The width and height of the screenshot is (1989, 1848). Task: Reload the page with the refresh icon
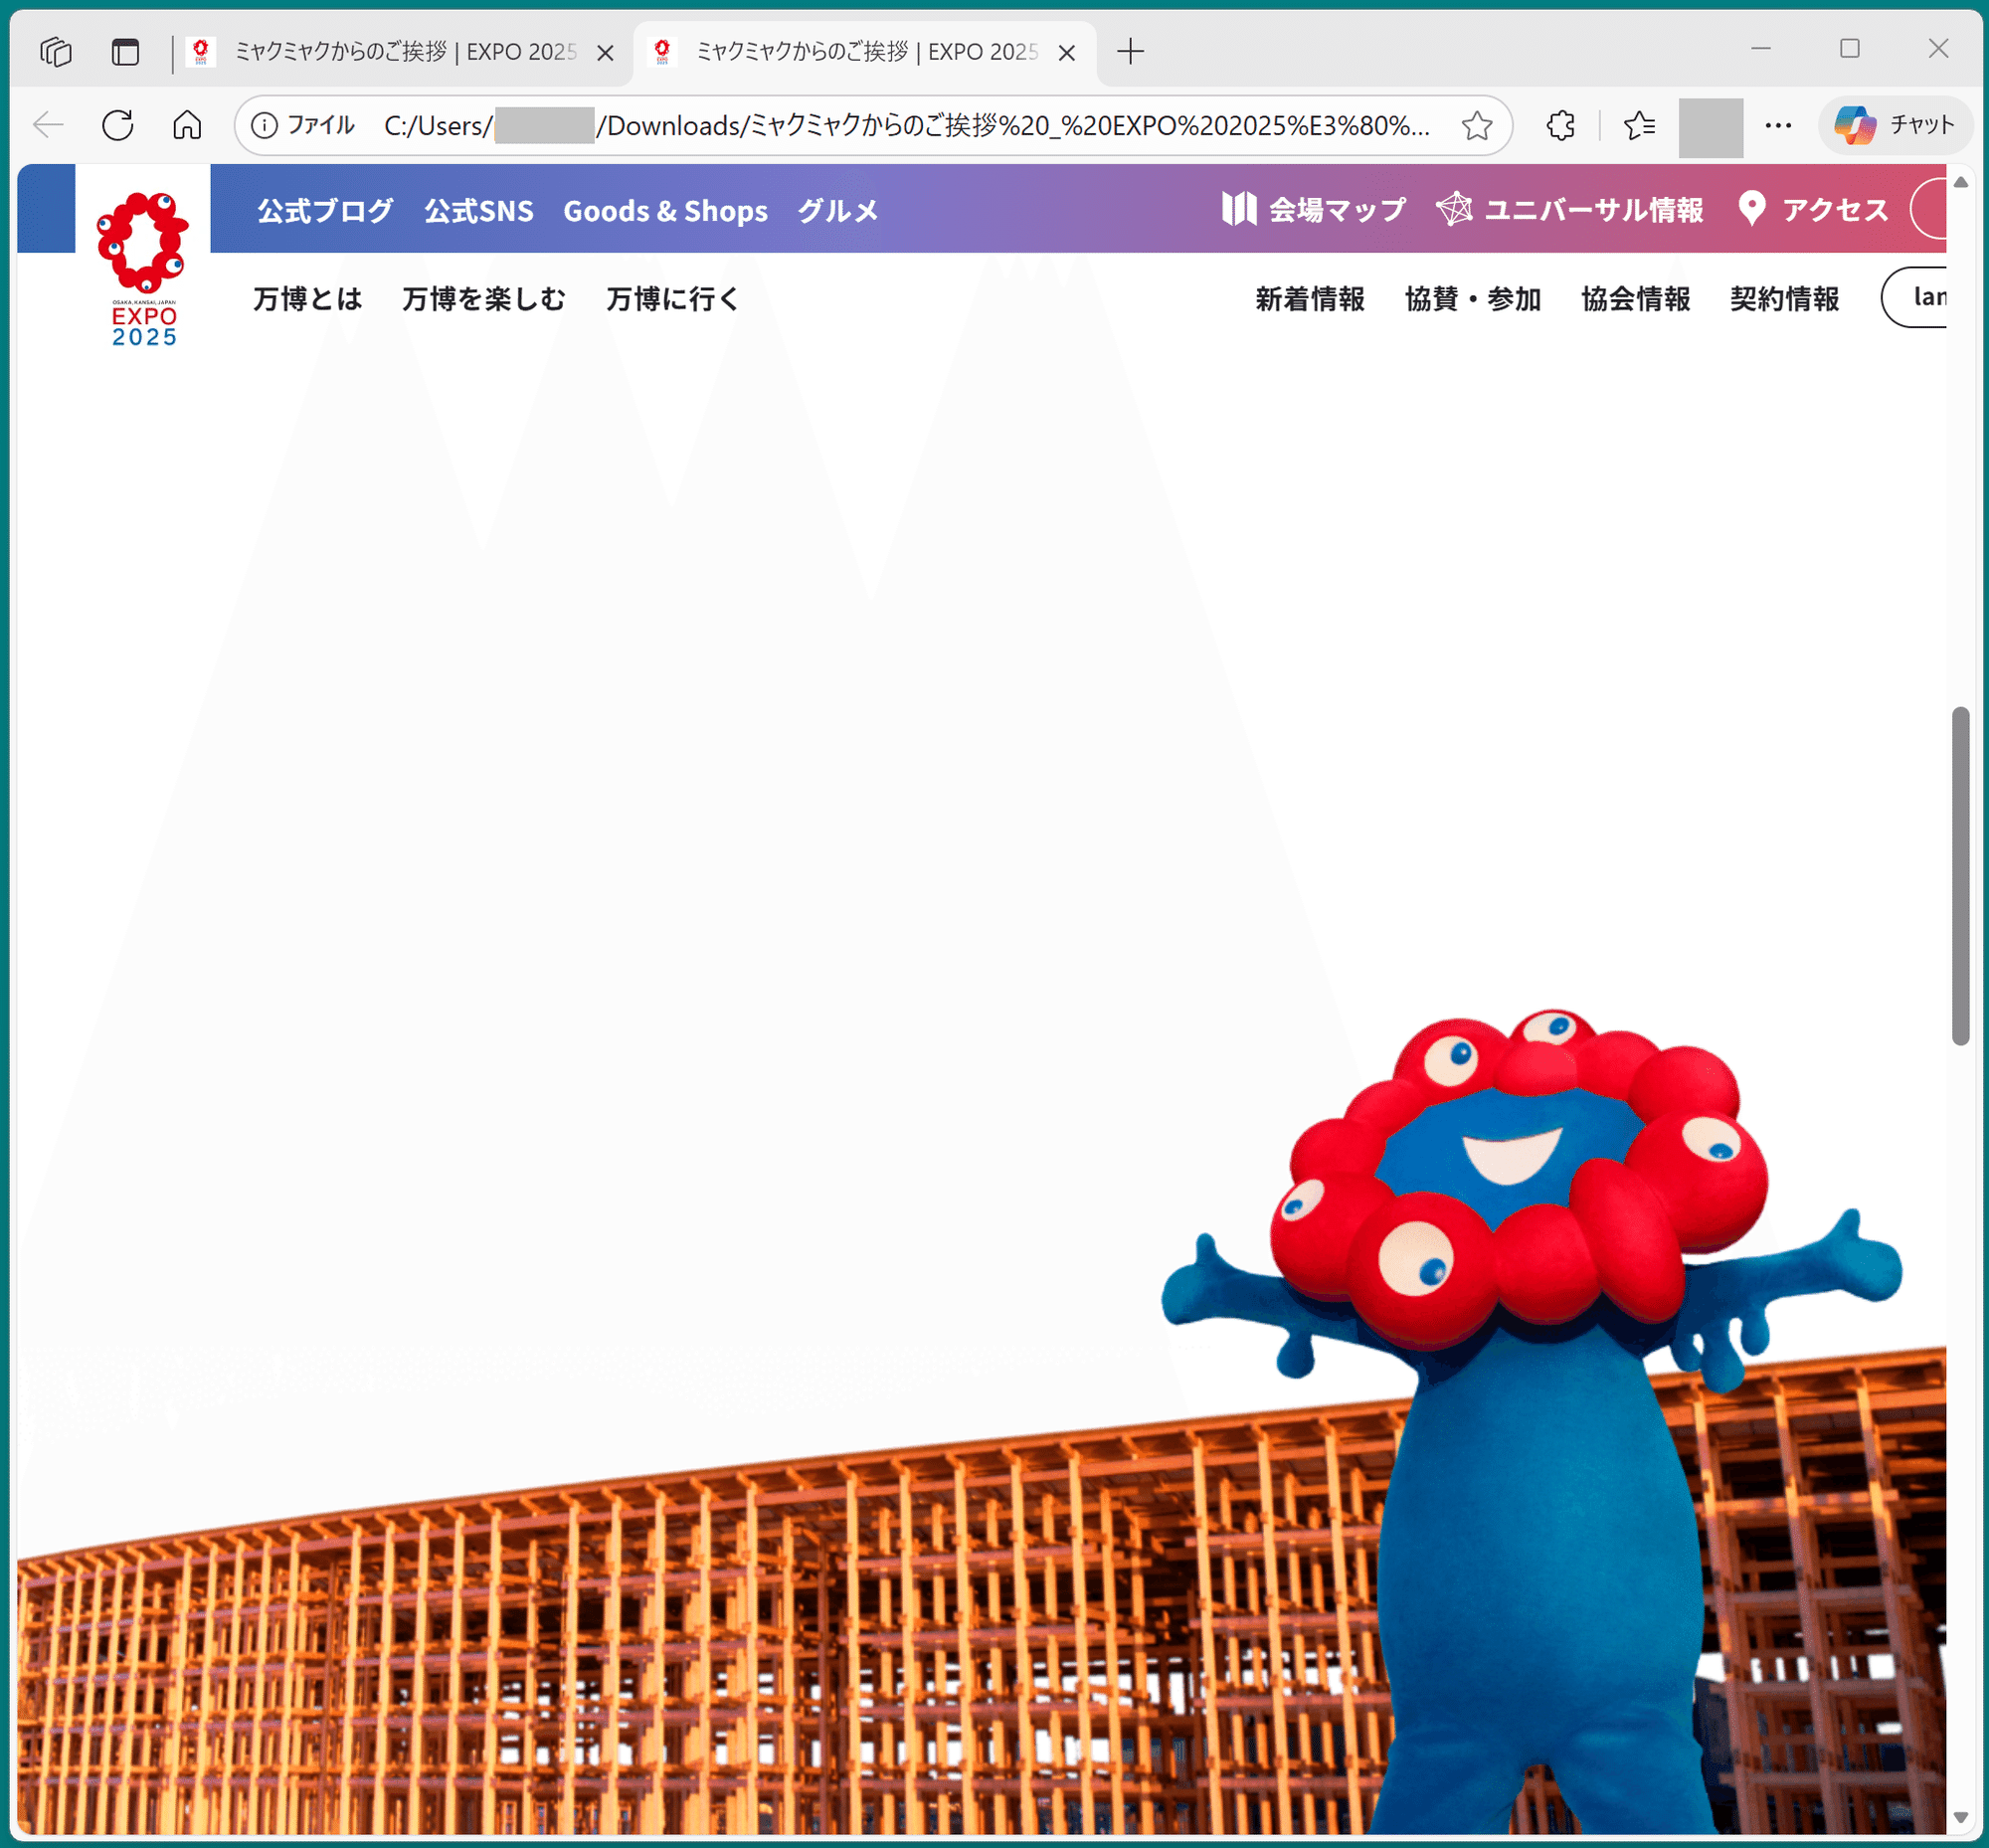pos(118,125)
